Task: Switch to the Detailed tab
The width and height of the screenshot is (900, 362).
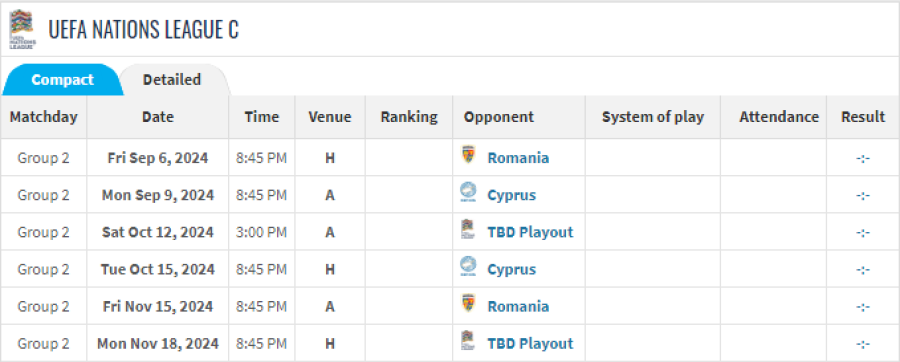Action: (x=172, y=80)
